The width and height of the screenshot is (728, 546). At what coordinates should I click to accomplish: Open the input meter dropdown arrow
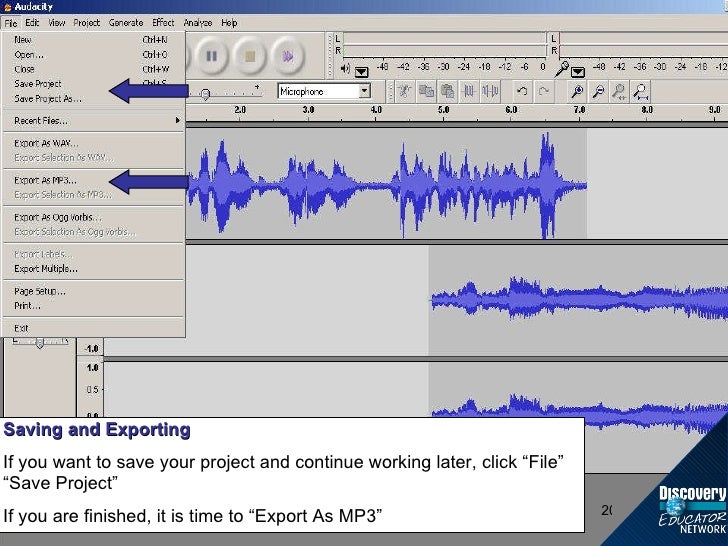[578, 72]
